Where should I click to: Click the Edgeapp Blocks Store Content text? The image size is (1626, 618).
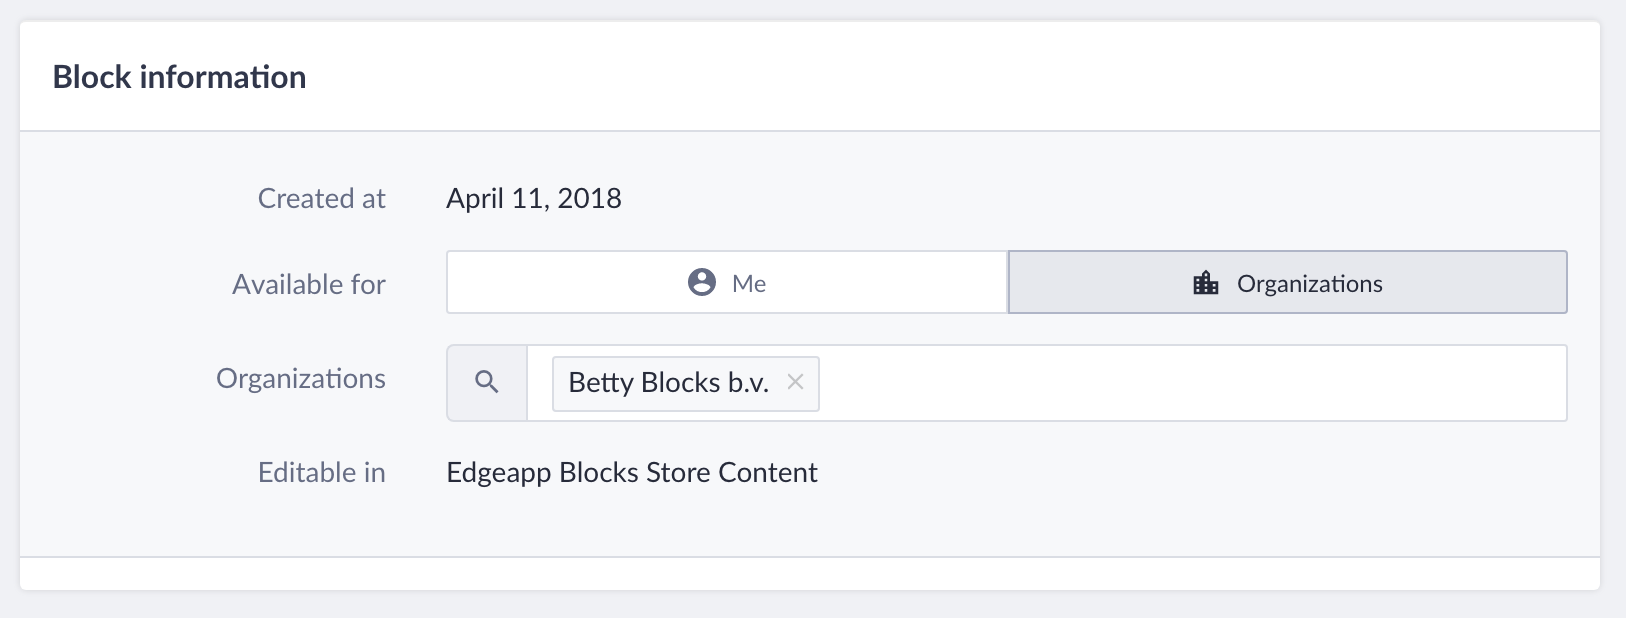[x=632, y=472]
